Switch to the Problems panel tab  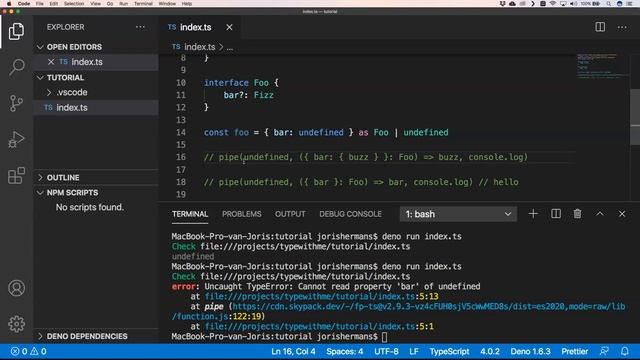(242, 214)
